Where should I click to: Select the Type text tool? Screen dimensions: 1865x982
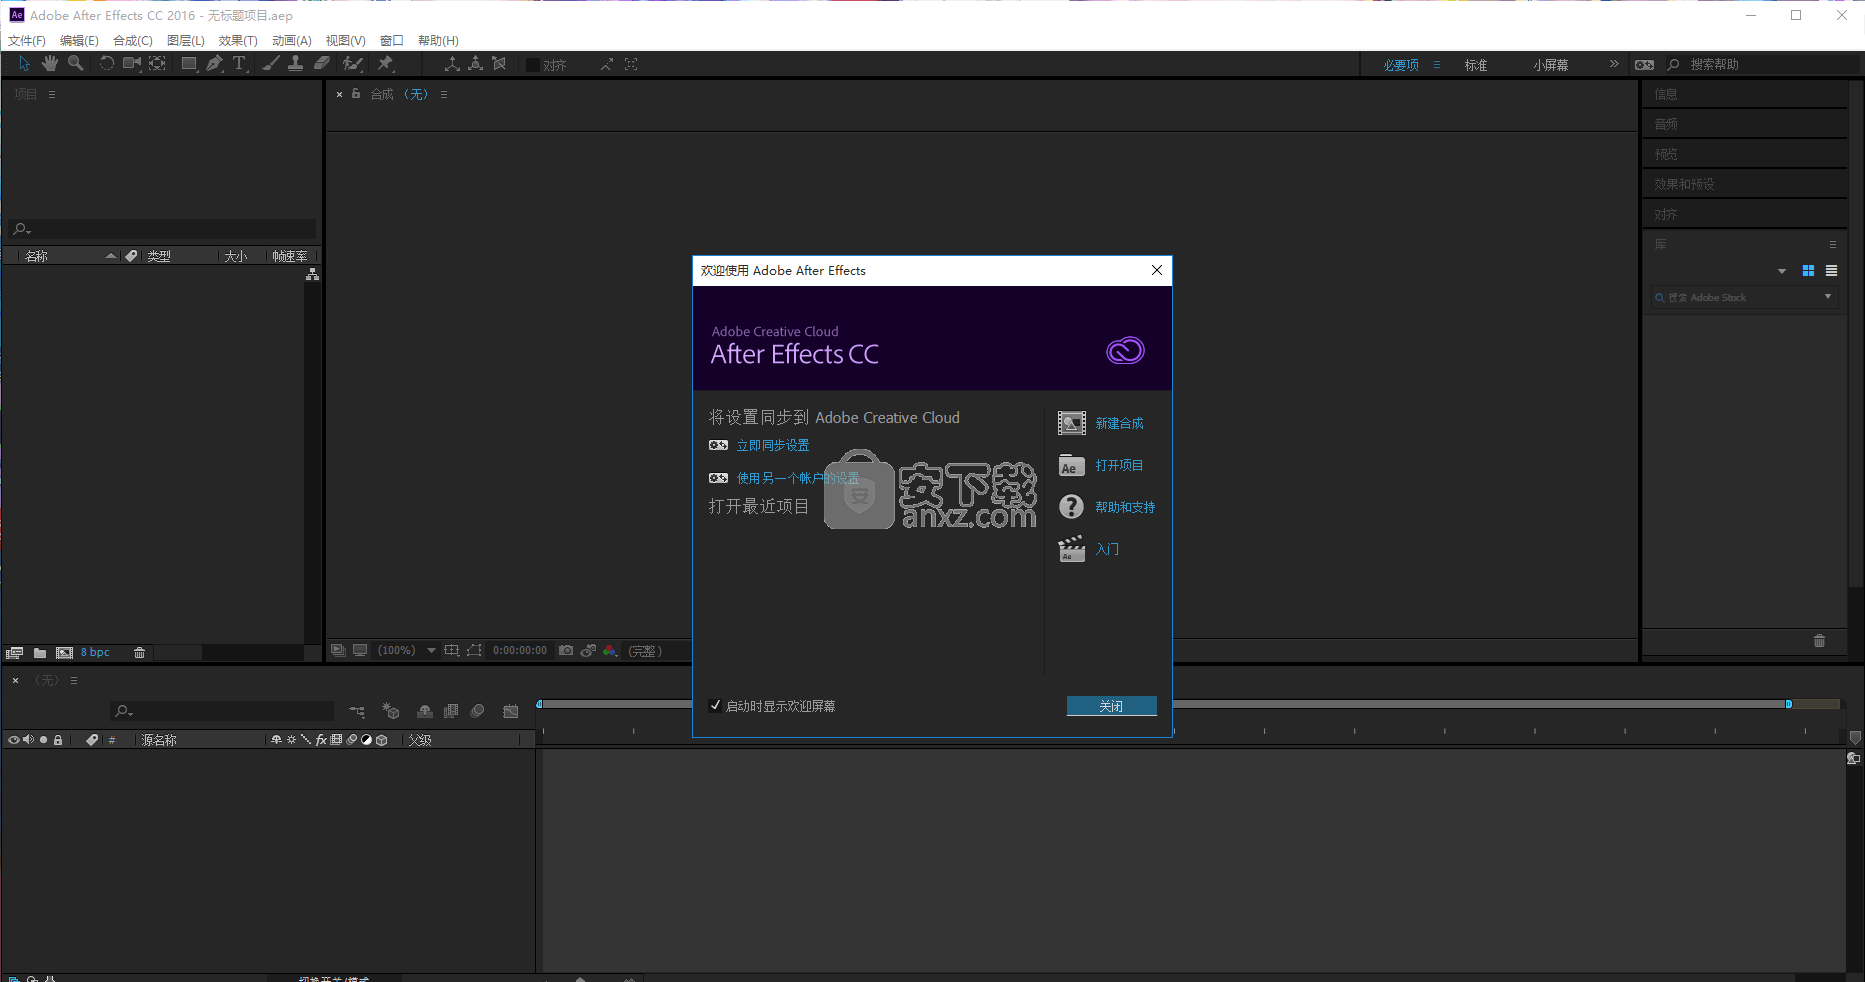(x=240, y=63)
